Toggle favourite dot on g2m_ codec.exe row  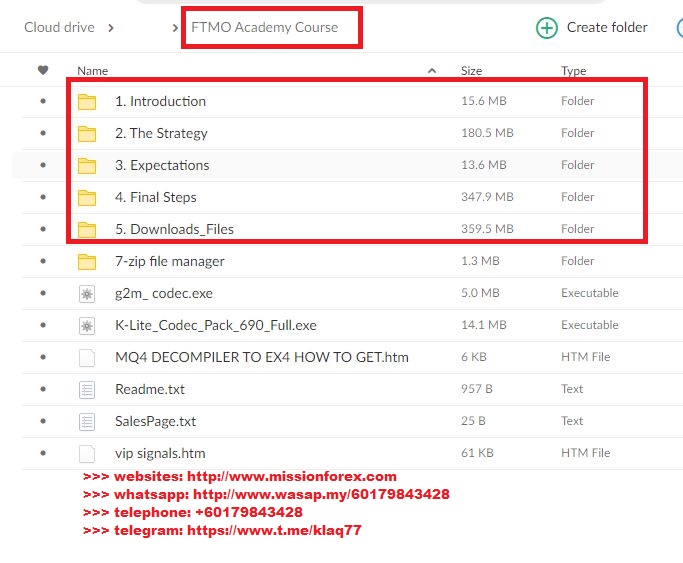43,293
